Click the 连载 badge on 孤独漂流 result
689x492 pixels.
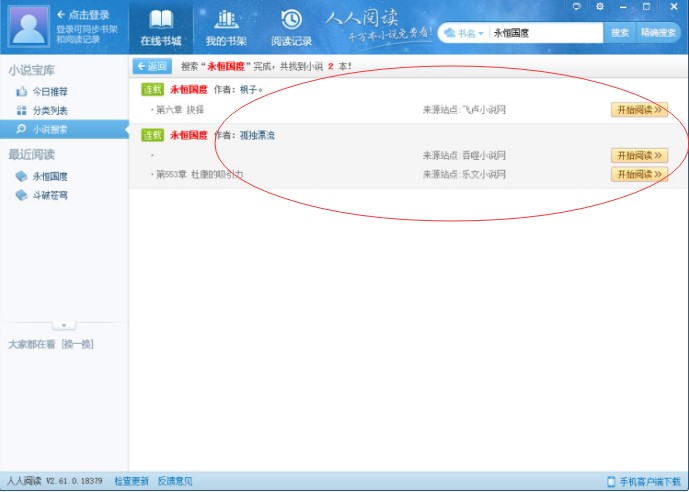point(152,135)
